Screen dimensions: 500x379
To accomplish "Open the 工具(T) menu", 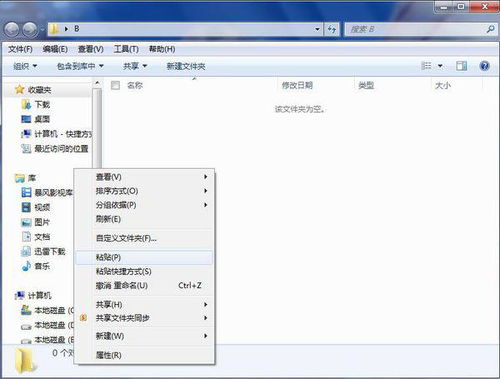I will [126, 49].
